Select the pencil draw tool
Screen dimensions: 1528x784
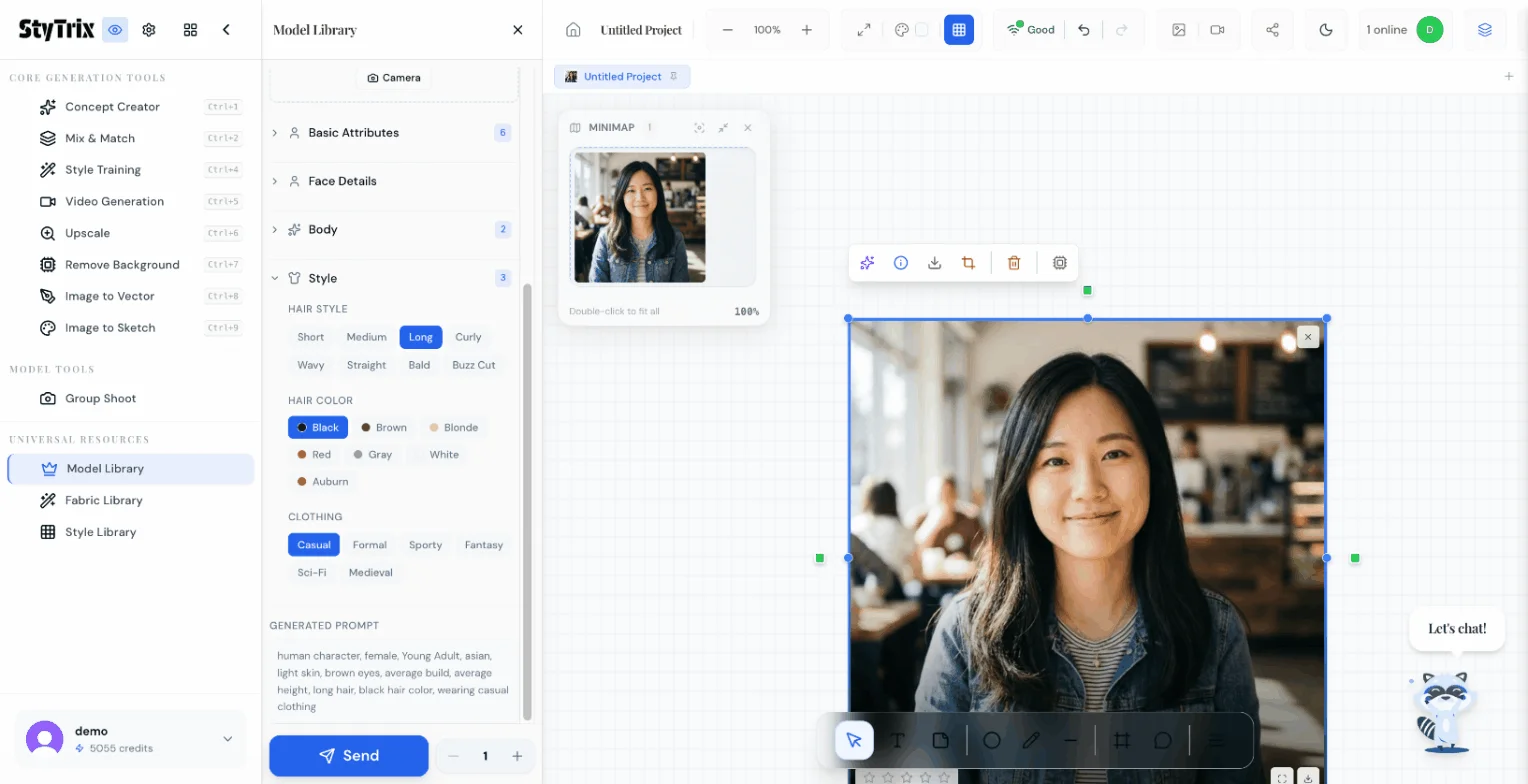(x=1031, y=741)
